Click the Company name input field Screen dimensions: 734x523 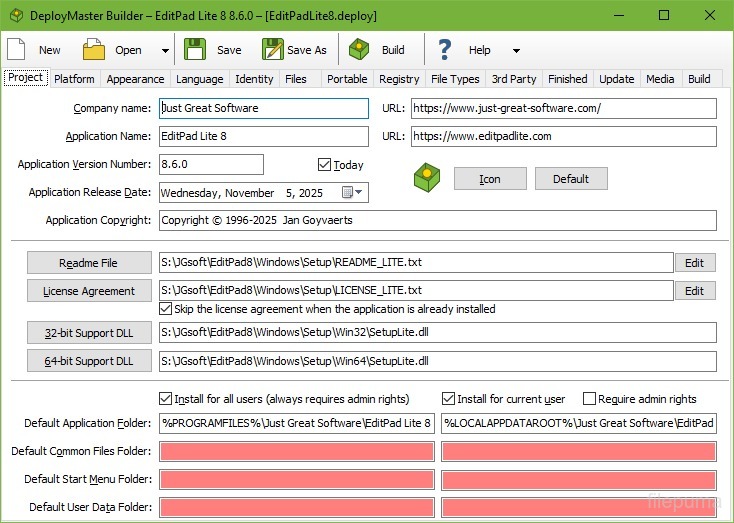click(264, 108)
